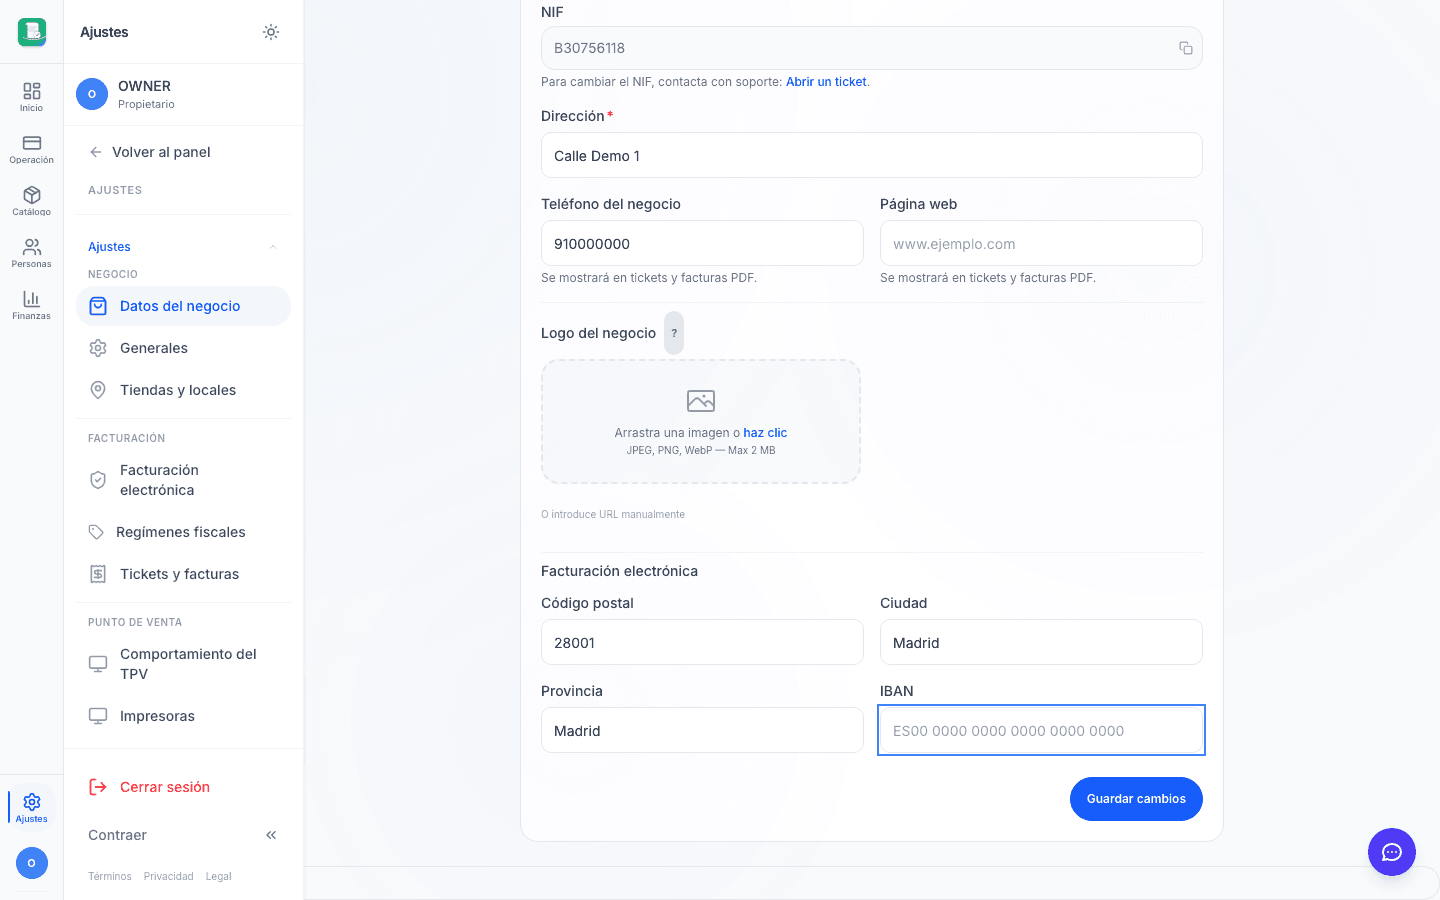1440x900 pixels.
Task: Focus the Página web input field
Action: click(1041, 243)
